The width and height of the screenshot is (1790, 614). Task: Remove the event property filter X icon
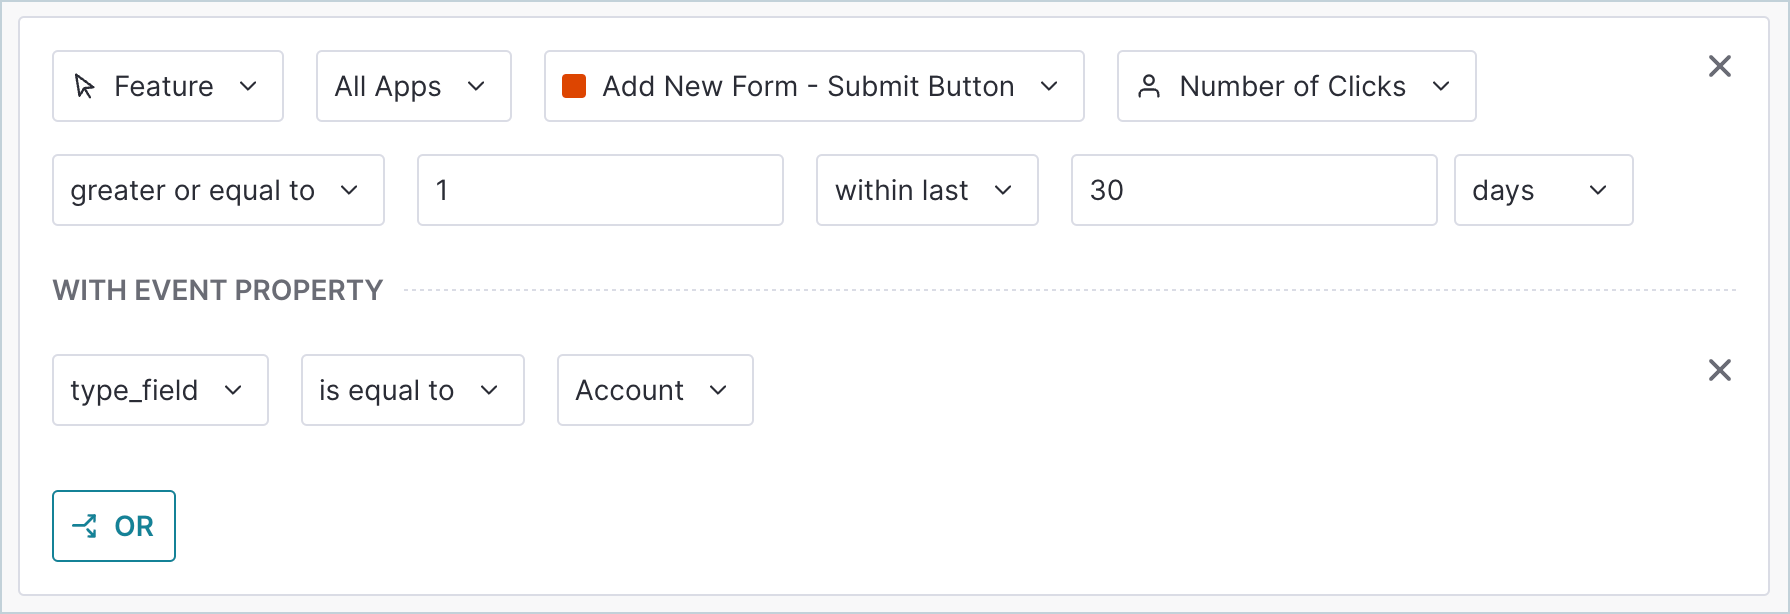[1720, 370]
